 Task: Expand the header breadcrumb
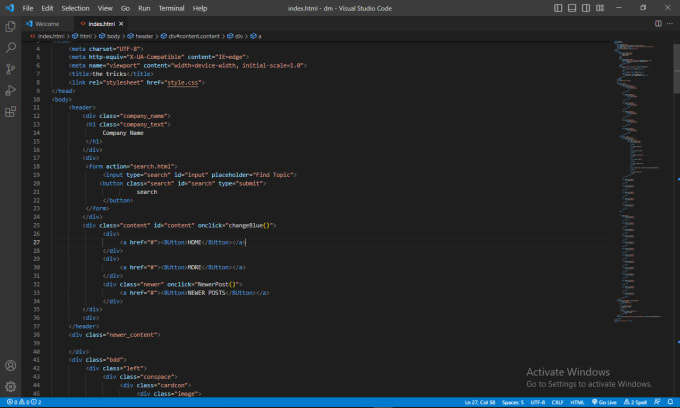(x=141, y=36)
